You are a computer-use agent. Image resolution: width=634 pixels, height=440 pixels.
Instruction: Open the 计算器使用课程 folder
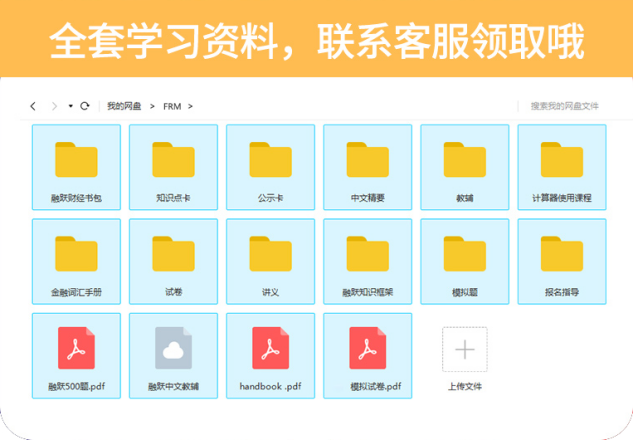click(561, 163)
